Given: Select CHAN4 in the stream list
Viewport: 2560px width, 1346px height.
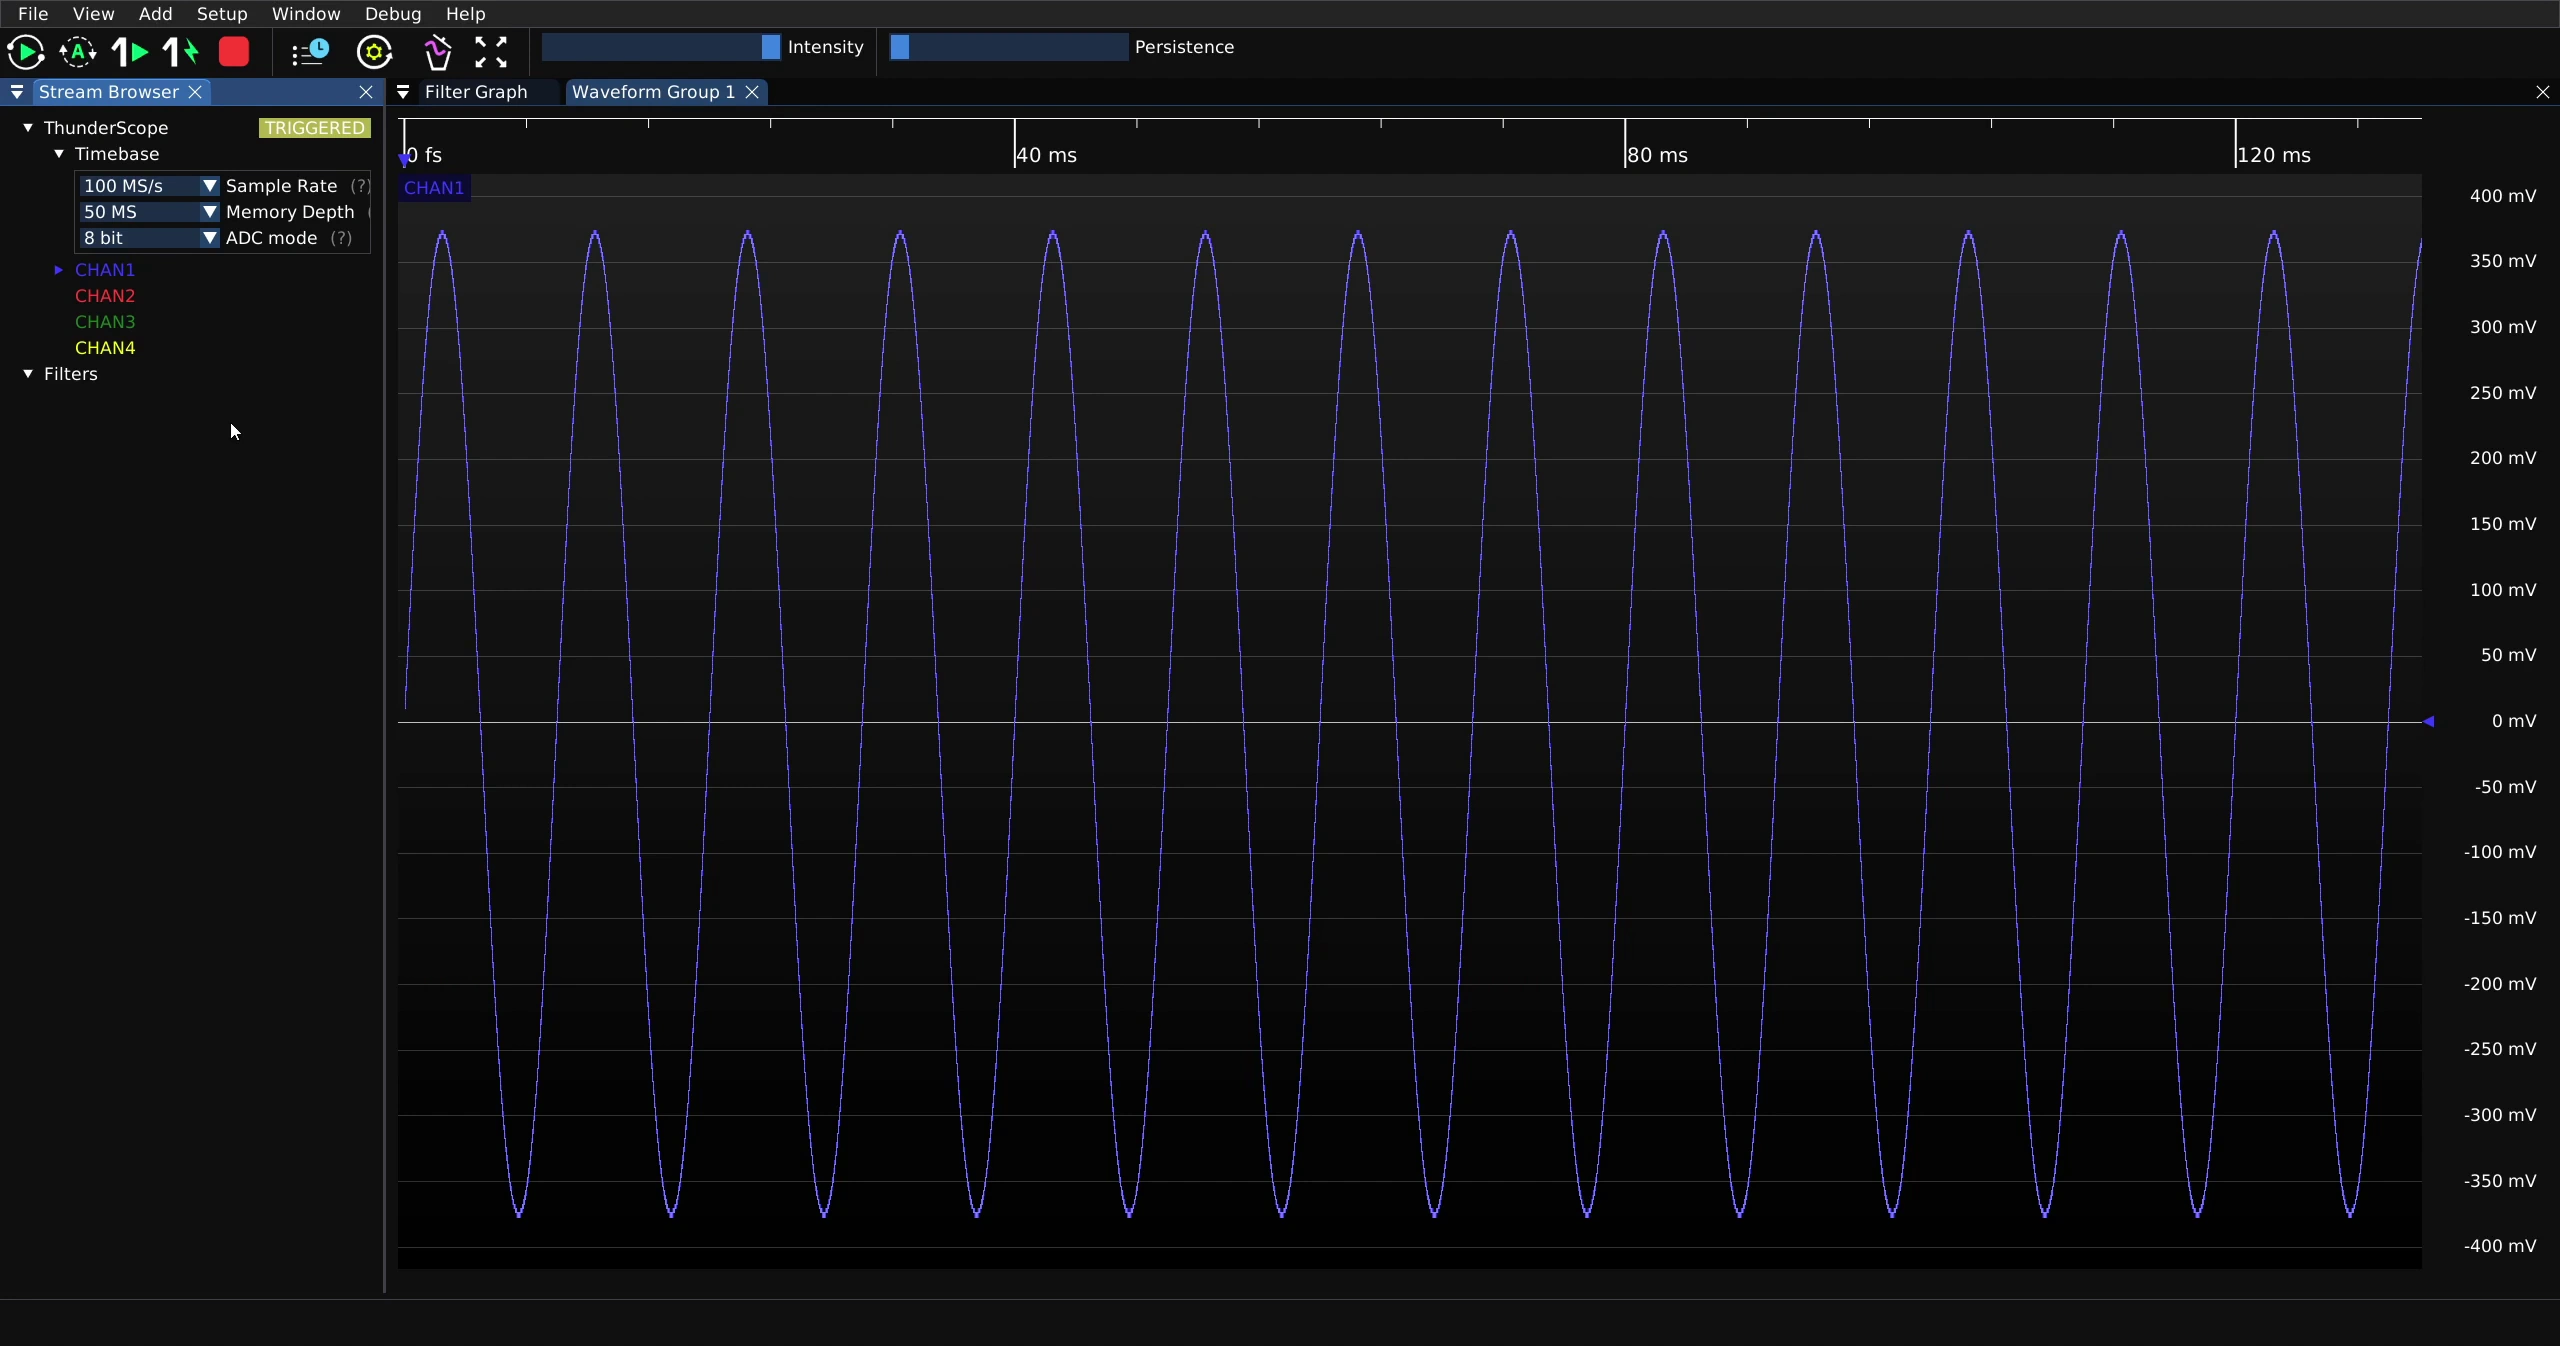Looking at the screenshot, I should (x=105, y=348).
